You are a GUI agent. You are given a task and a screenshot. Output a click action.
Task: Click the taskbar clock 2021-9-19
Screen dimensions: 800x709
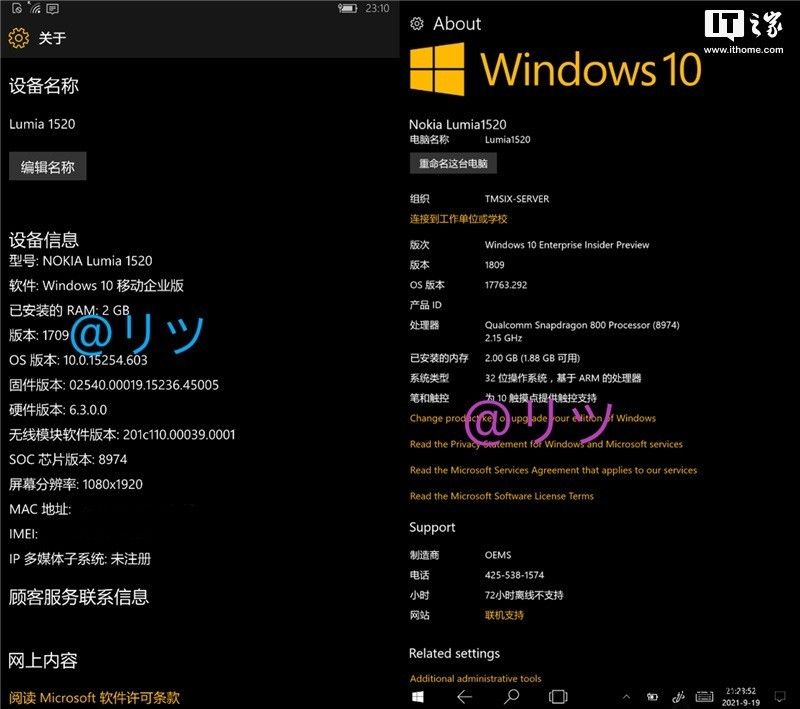point(741,697)
